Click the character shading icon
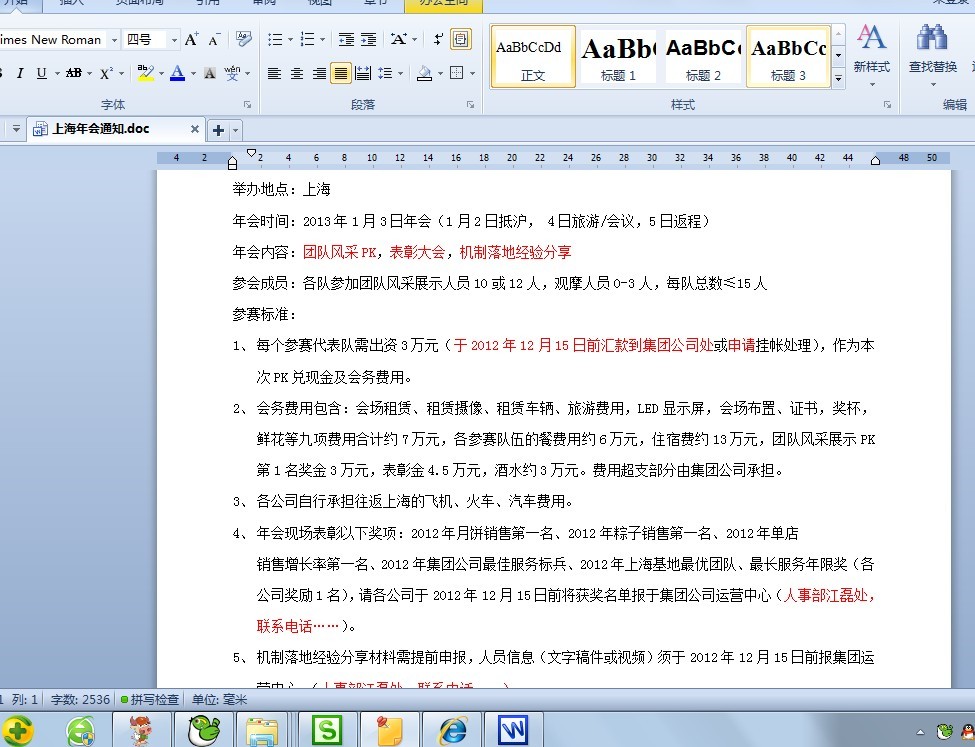This screenshot has width=975, height=747. tap(209, 74)
